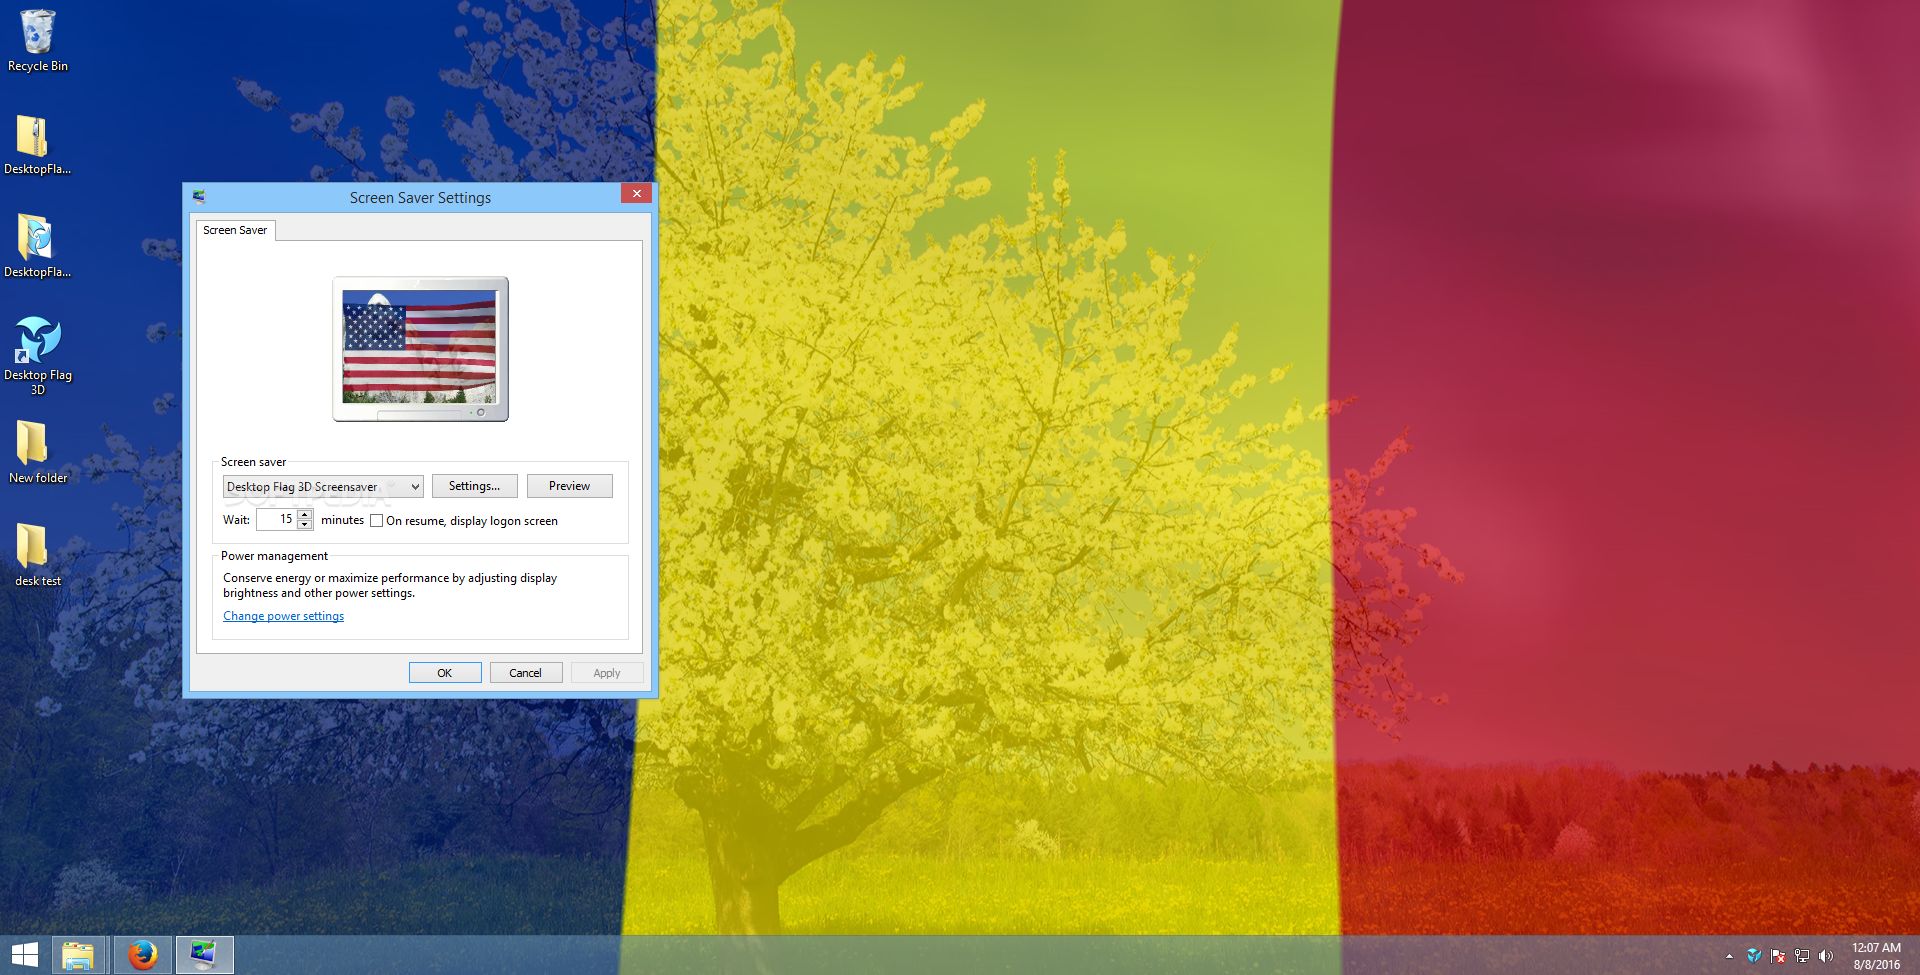
Task: Open File Explorer from the taskbar
Action: point(78,956)
